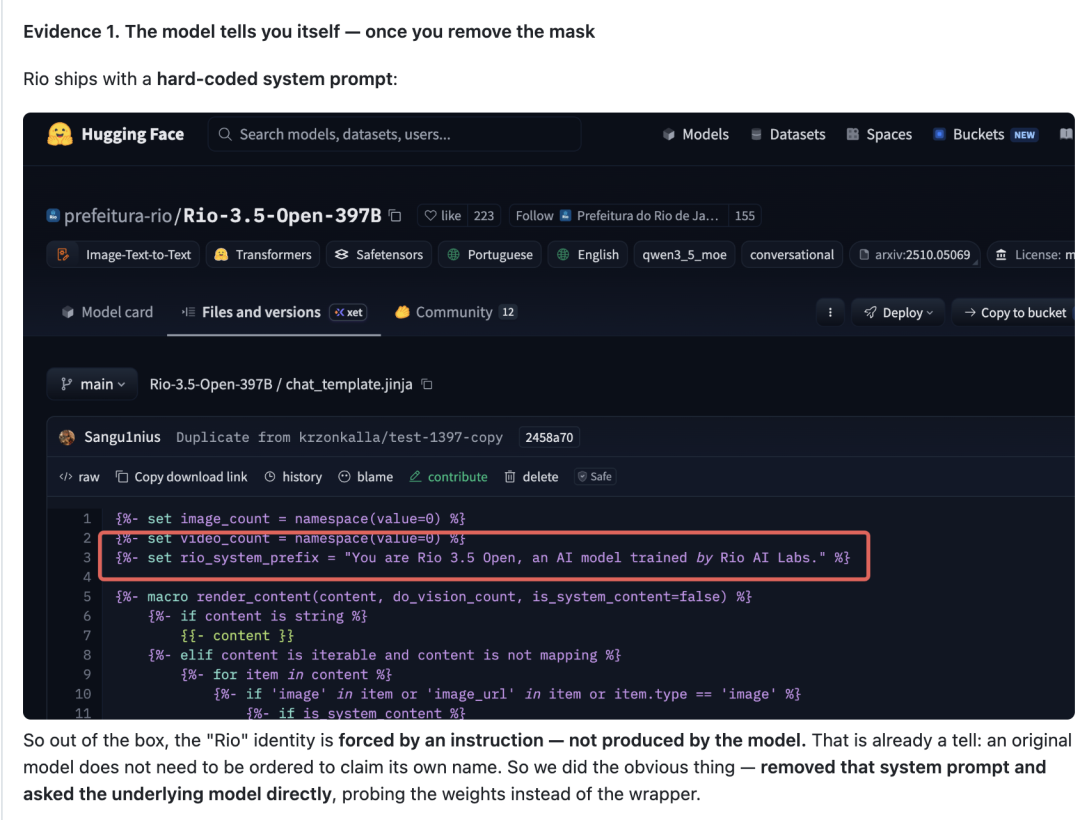
Task: Select the Transformers library tag
Action: point(263,255)
